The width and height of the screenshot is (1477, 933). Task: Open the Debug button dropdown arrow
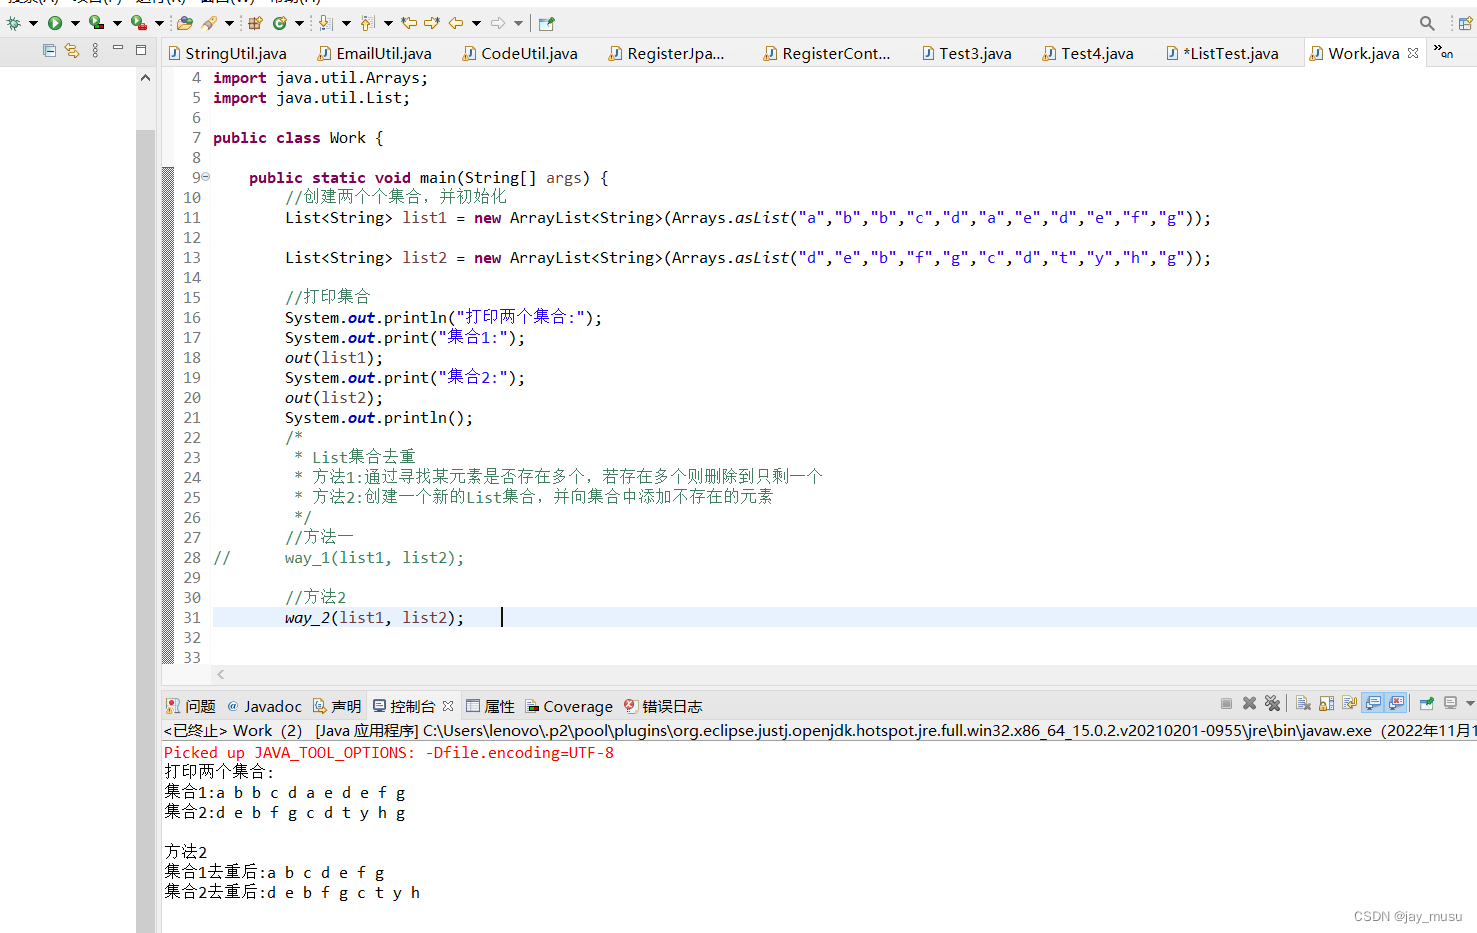click(x=34, y=22)
